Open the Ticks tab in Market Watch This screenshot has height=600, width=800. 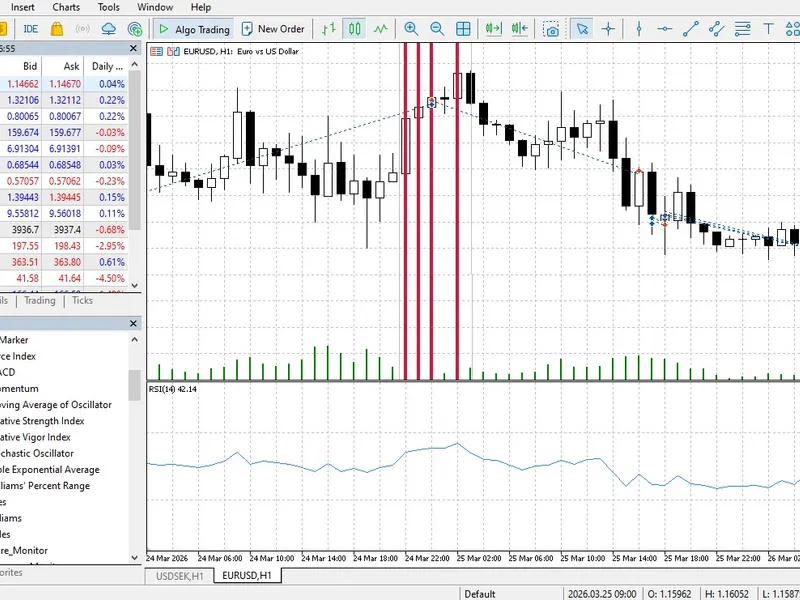point(82,301)
